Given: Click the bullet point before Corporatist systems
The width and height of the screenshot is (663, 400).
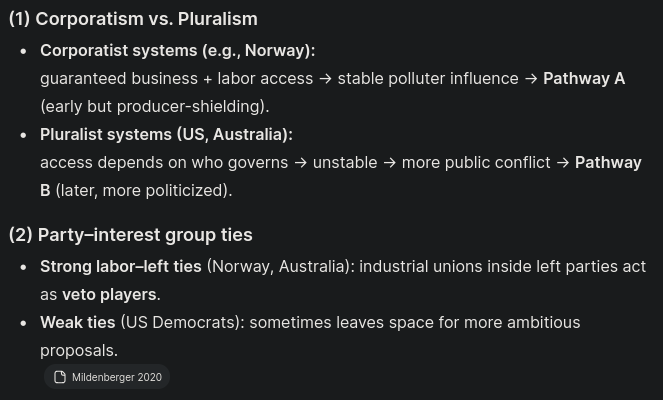Looking at the screenshot, I should tap(24, 51).
